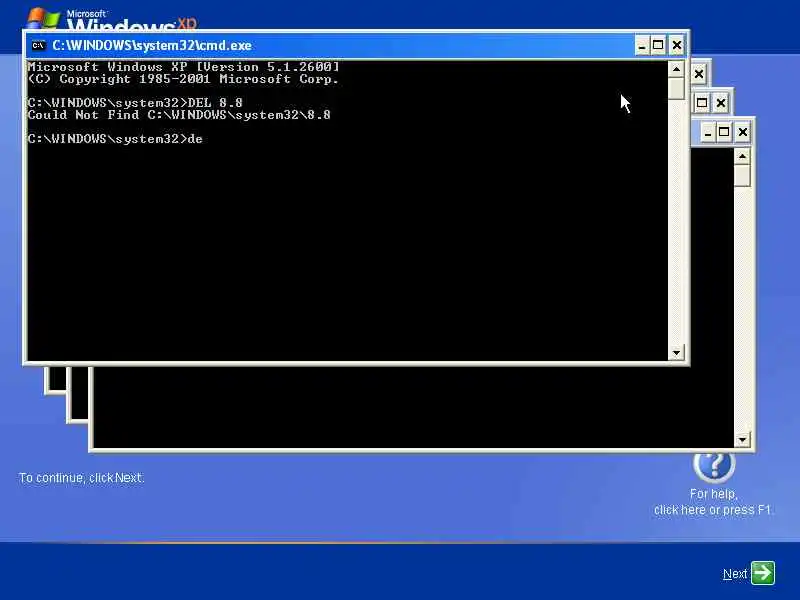Click the current prompt line with 'de'
Image resolution: width=800 pixels, height=600 pixels.
[115, 139]
